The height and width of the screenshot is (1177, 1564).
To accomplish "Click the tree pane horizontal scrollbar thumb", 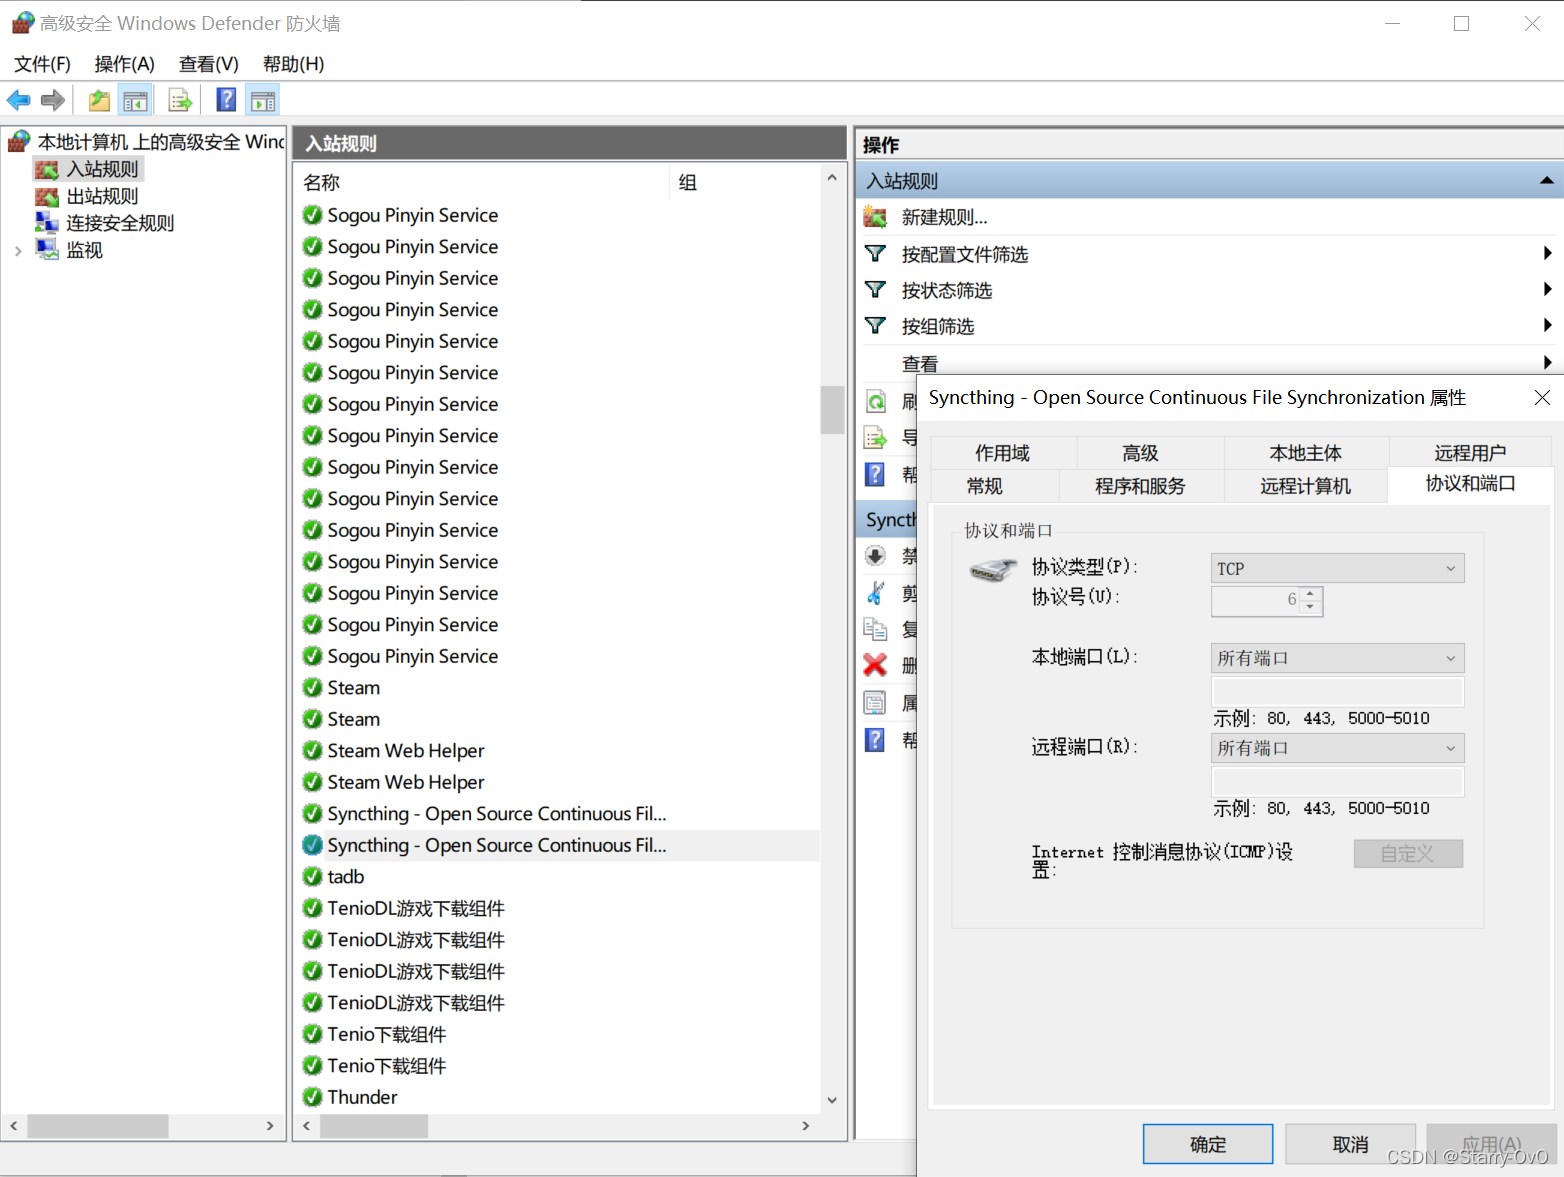I will (98, 1126).
